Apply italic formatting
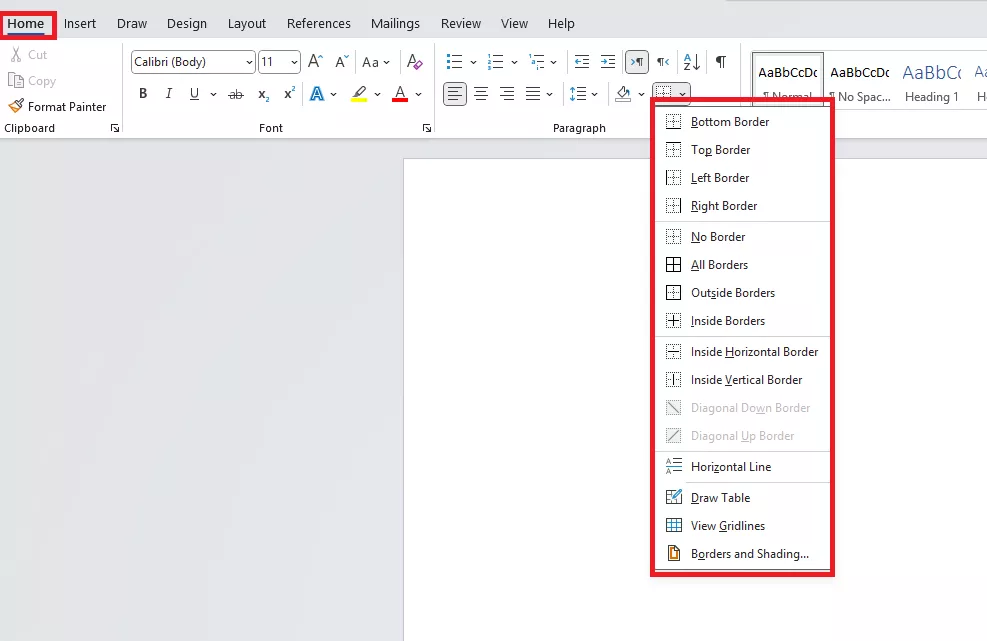This screenshot has width=987, height=641. (168, 94)
